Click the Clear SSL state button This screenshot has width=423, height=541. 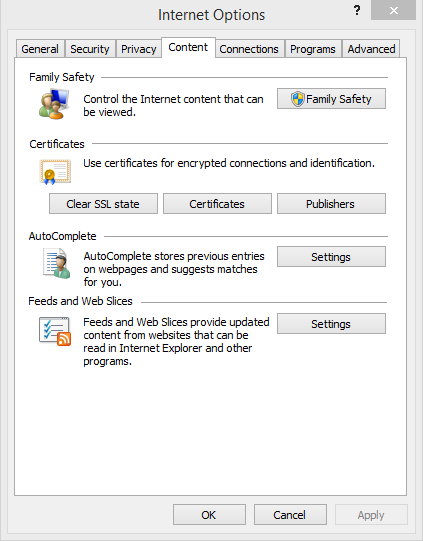click(x=103, y=204)
